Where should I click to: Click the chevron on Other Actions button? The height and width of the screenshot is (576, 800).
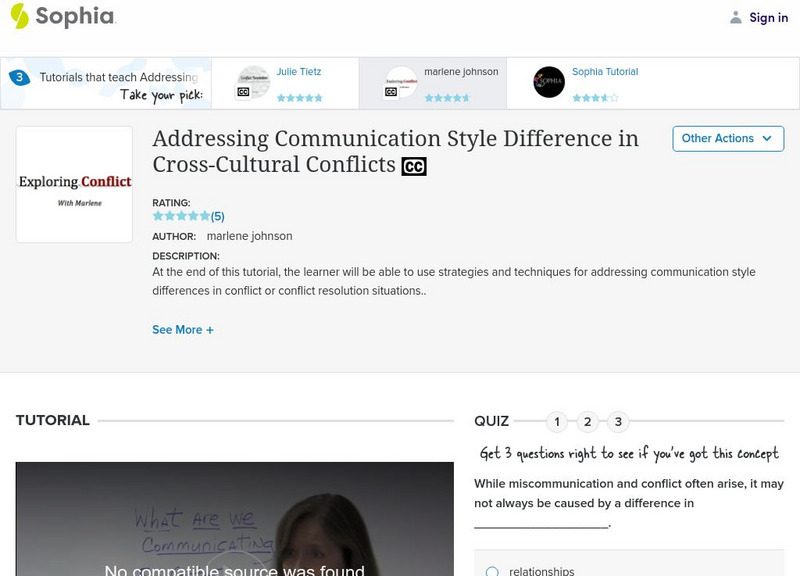pos(766,139)
